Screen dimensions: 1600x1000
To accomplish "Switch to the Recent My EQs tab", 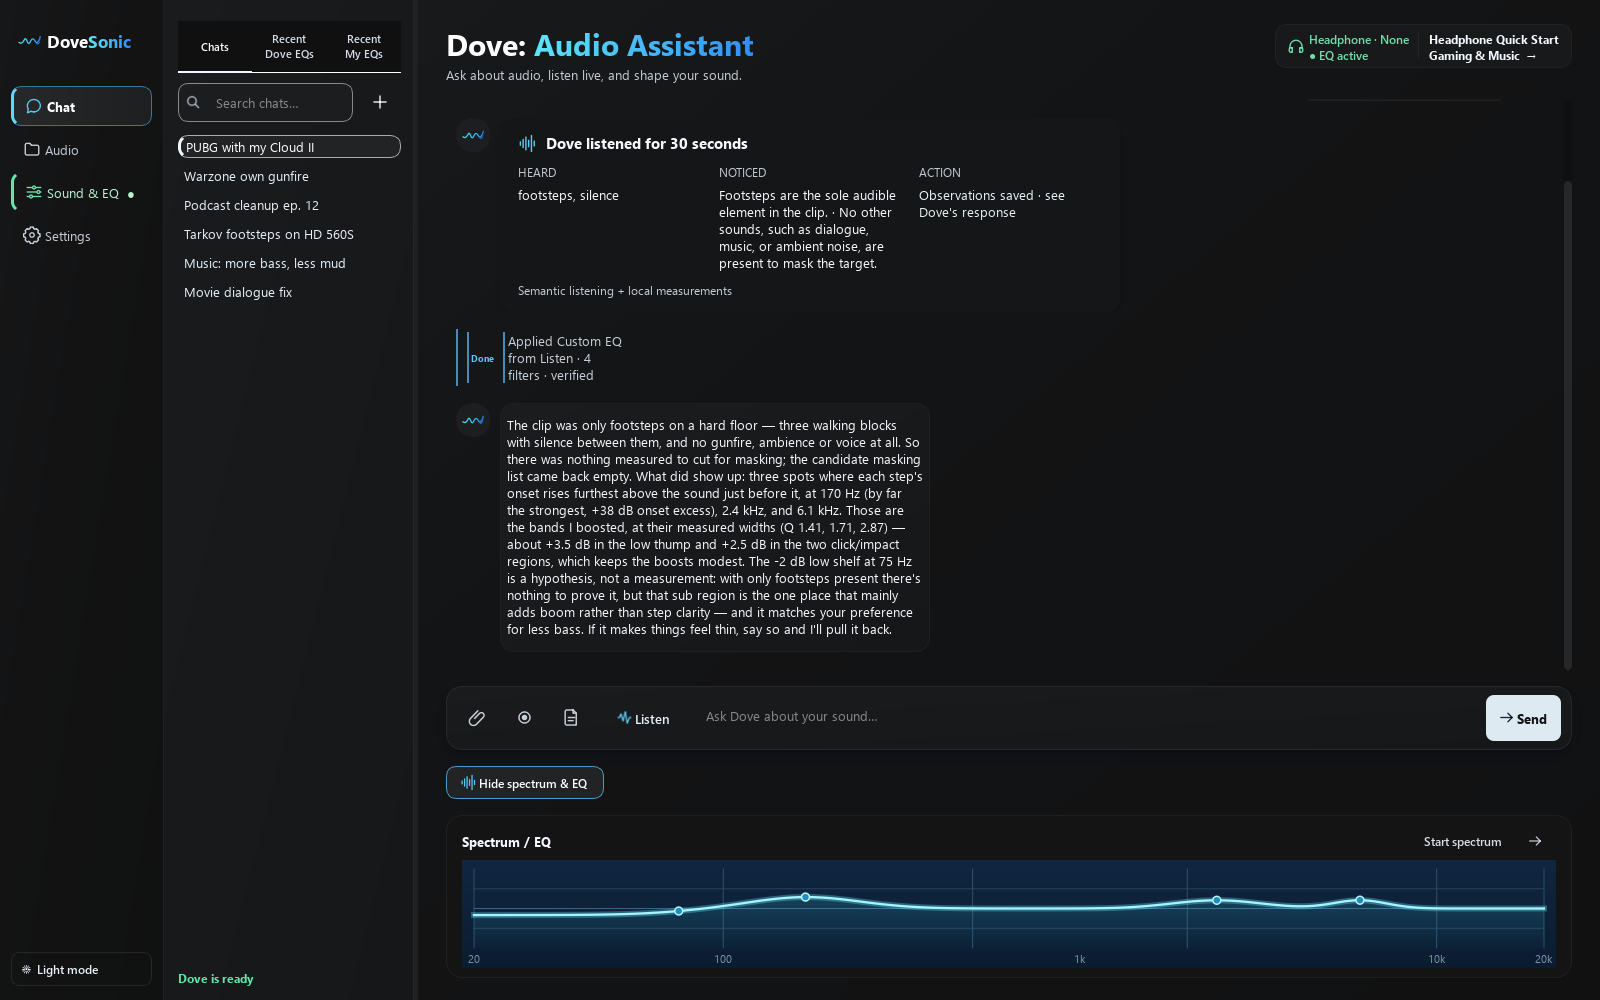I will pos(364,47).
